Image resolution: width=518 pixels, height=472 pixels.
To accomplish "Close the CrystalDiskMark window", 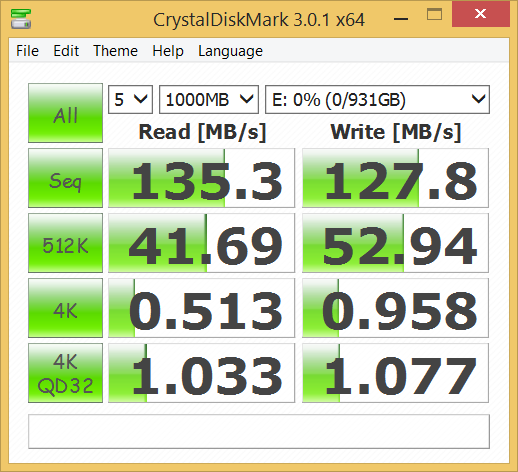I will tap(480, 14).
